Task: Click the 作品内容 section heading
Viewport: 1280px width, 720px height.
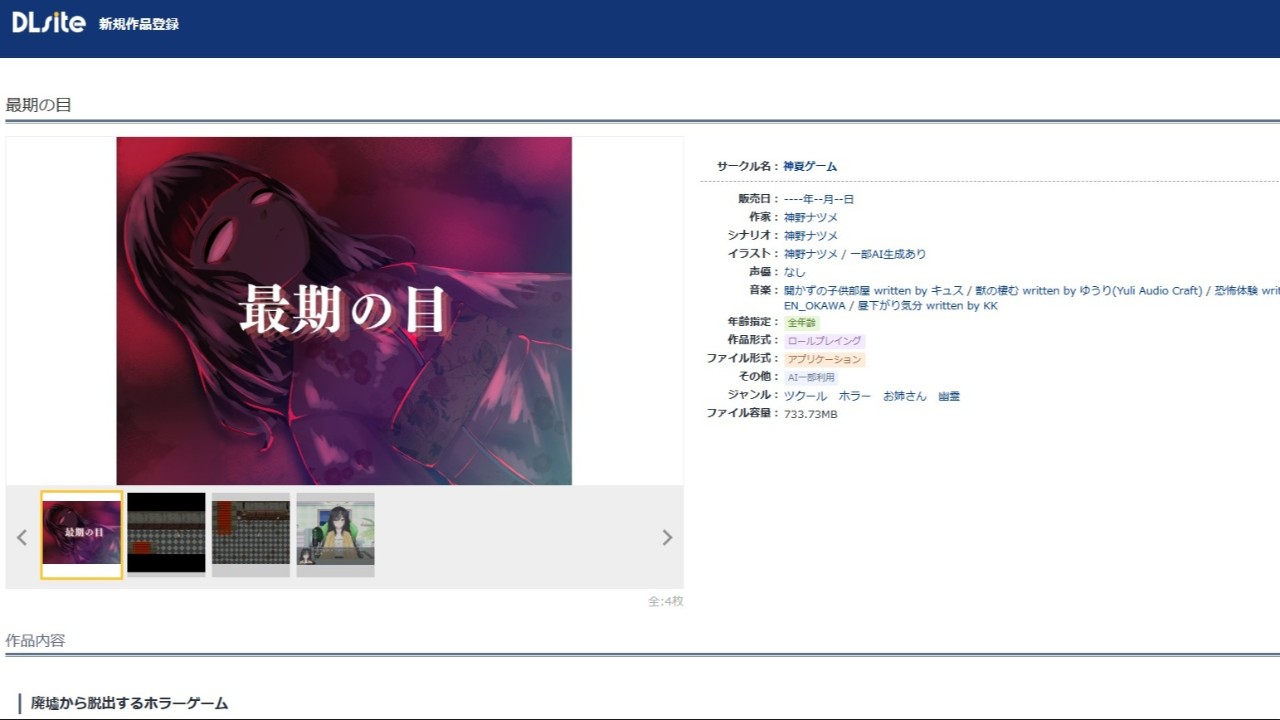Action: [x=36, y=640]
